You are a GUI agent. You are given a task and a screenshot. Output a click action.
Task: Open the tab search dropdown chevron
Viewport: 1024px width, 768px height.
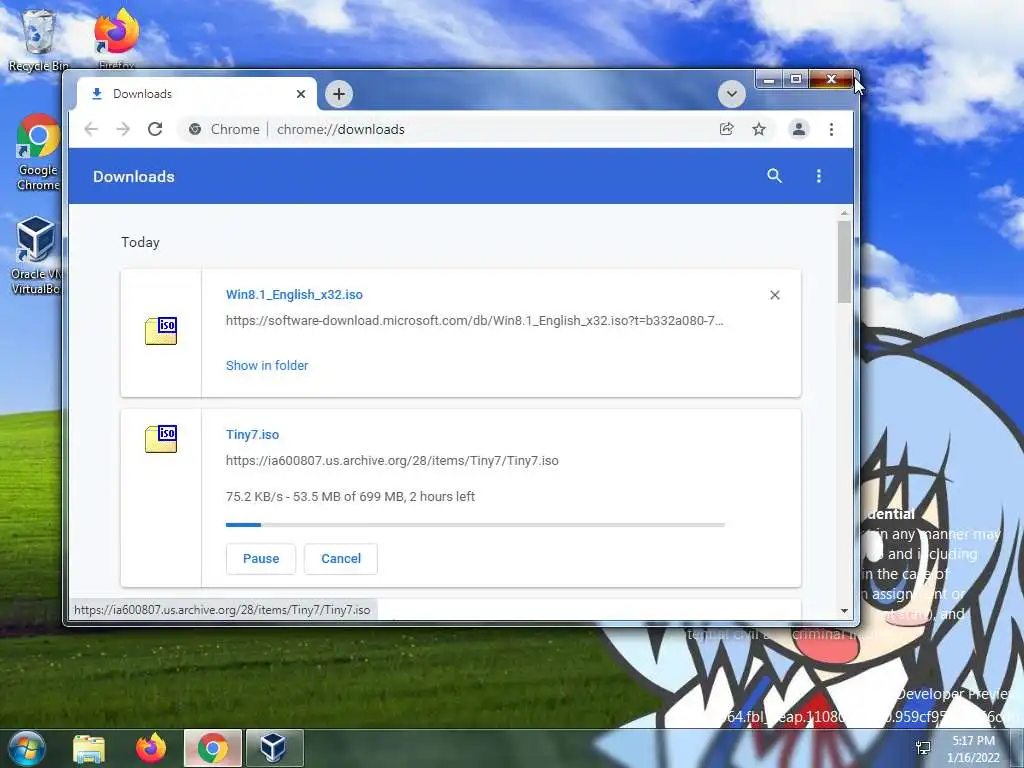pyautogui.click(x=731, y=94)
